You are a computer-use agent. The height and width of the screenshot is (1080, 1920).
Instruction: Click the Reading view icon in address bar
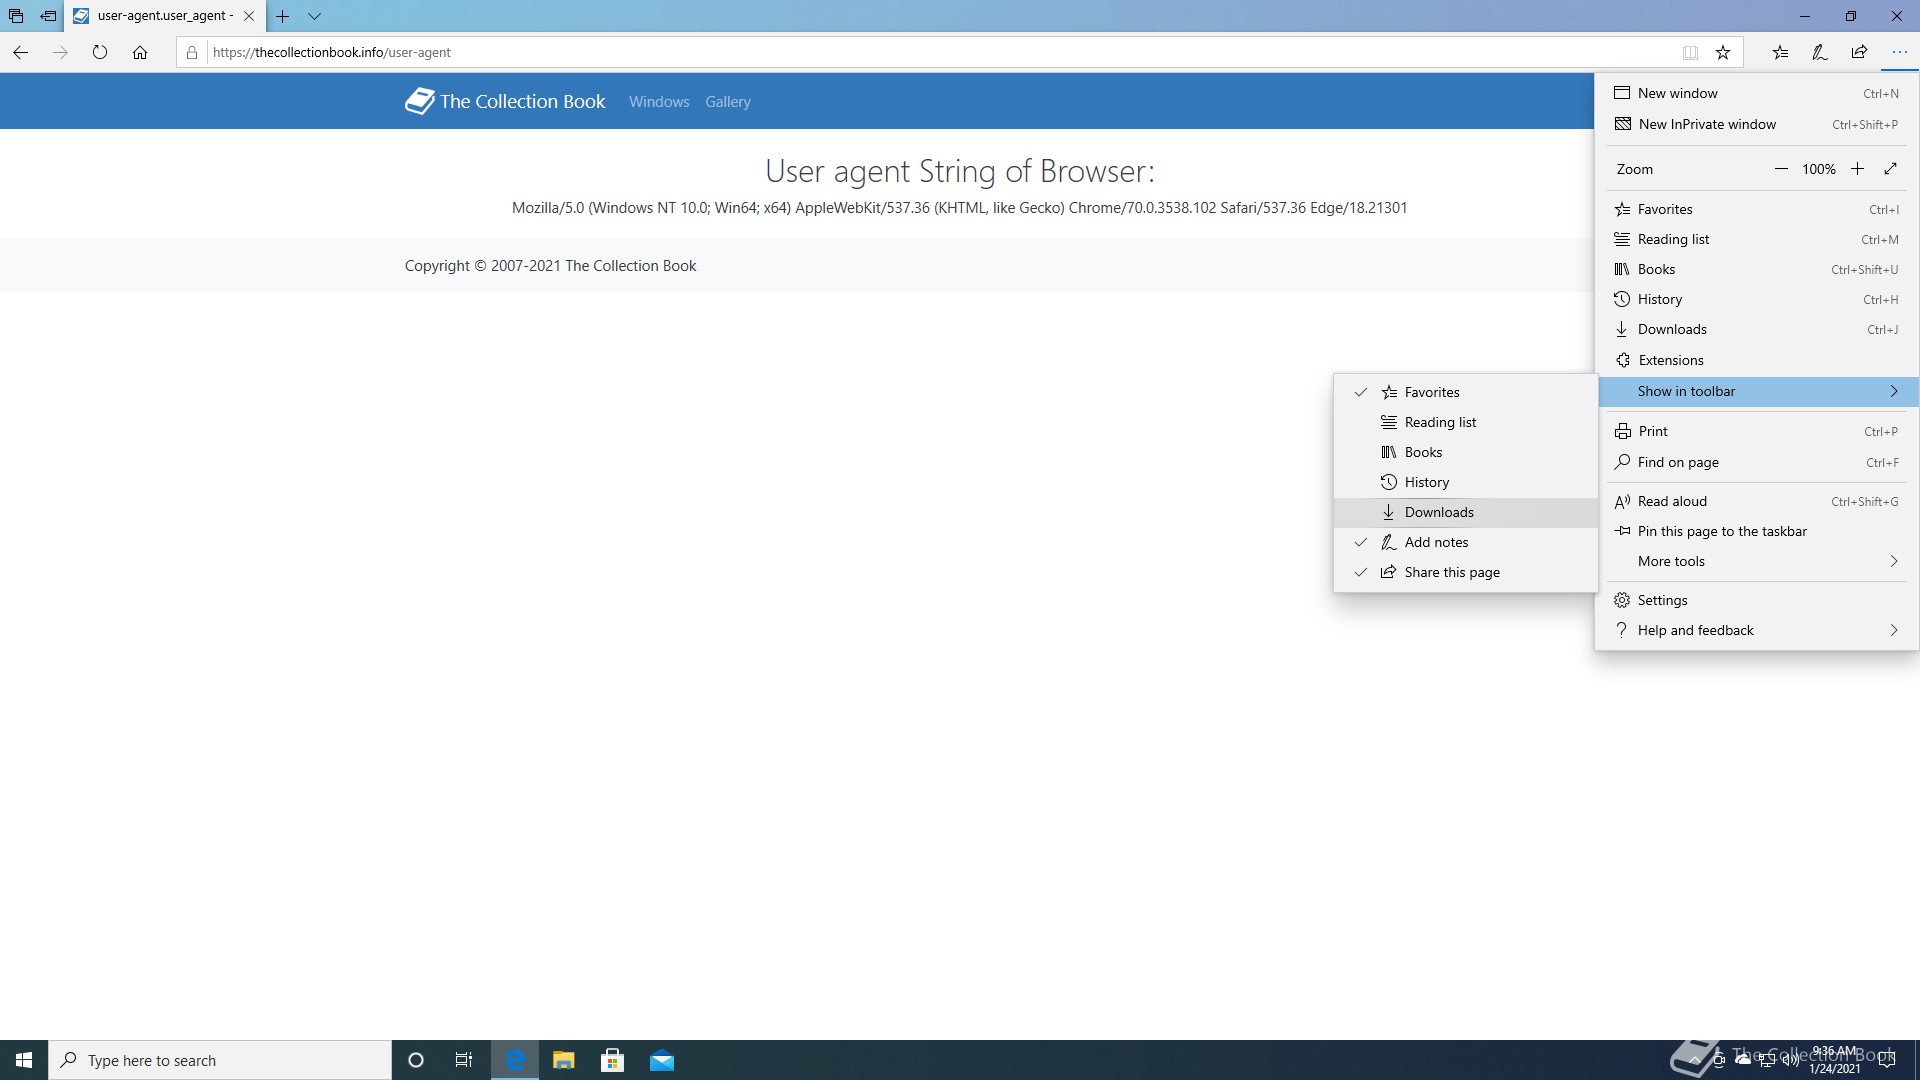(x=1690, y=52)
